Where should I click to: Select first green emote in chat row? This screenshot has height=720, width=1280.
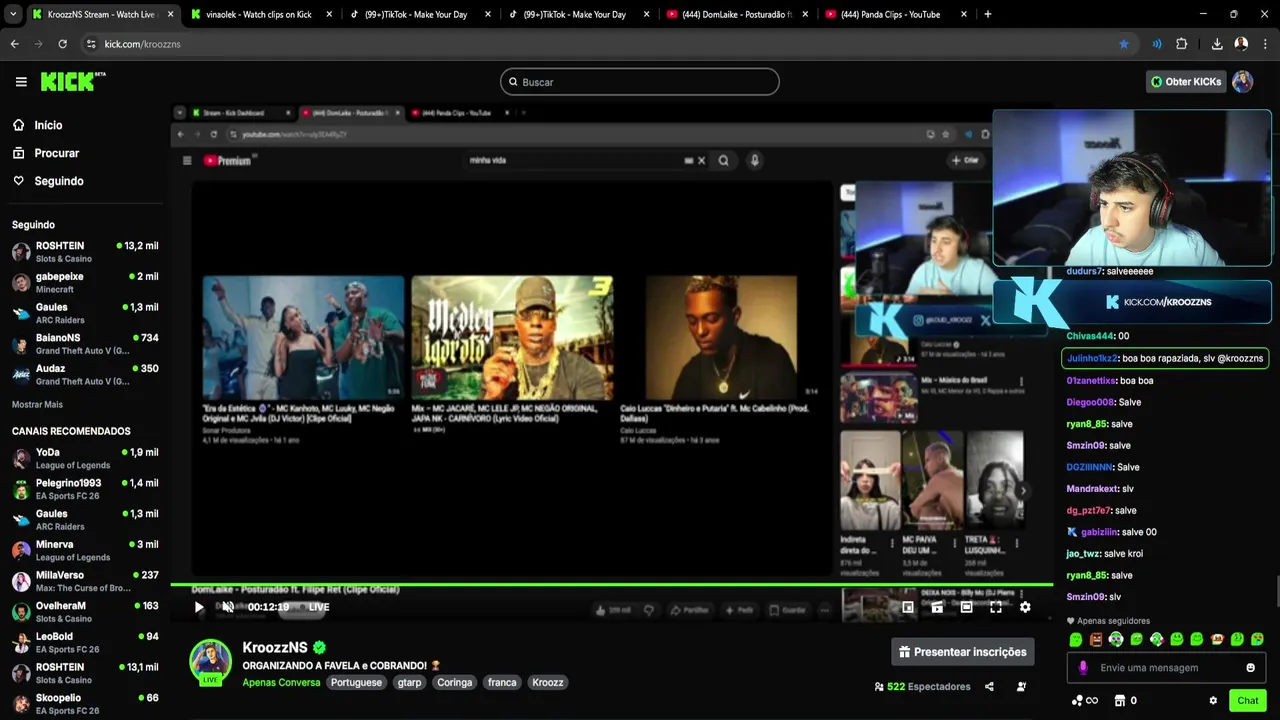1076,640
